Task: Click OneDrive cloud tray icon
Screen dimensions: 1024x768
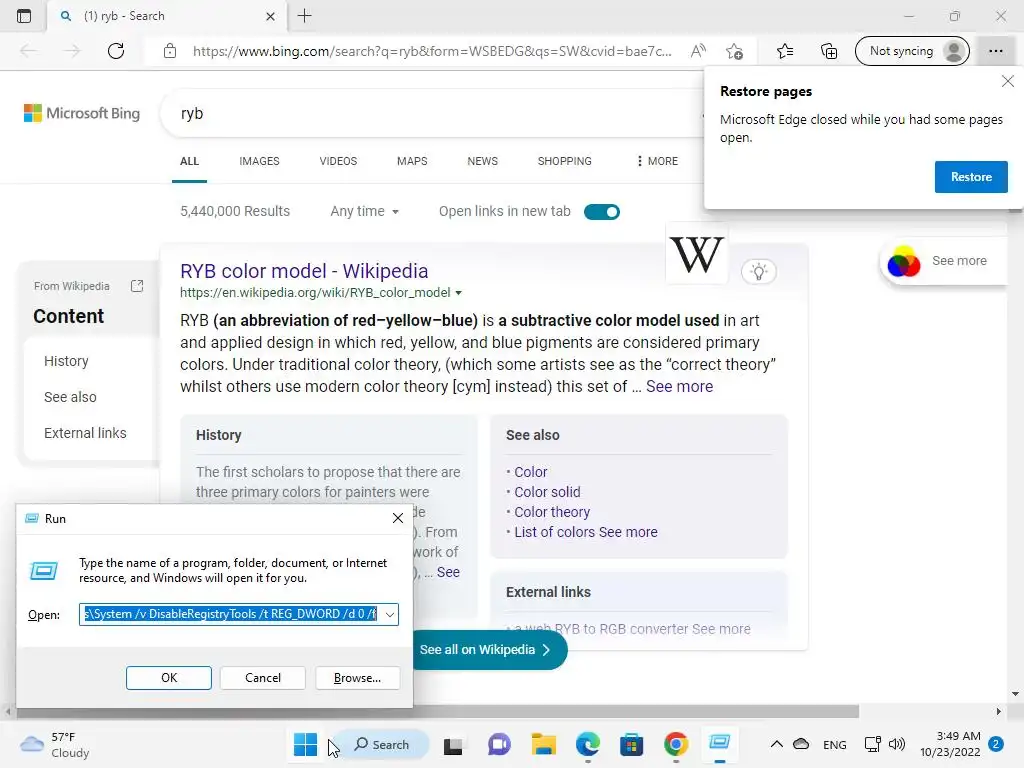Action: (x=801, y=744)
